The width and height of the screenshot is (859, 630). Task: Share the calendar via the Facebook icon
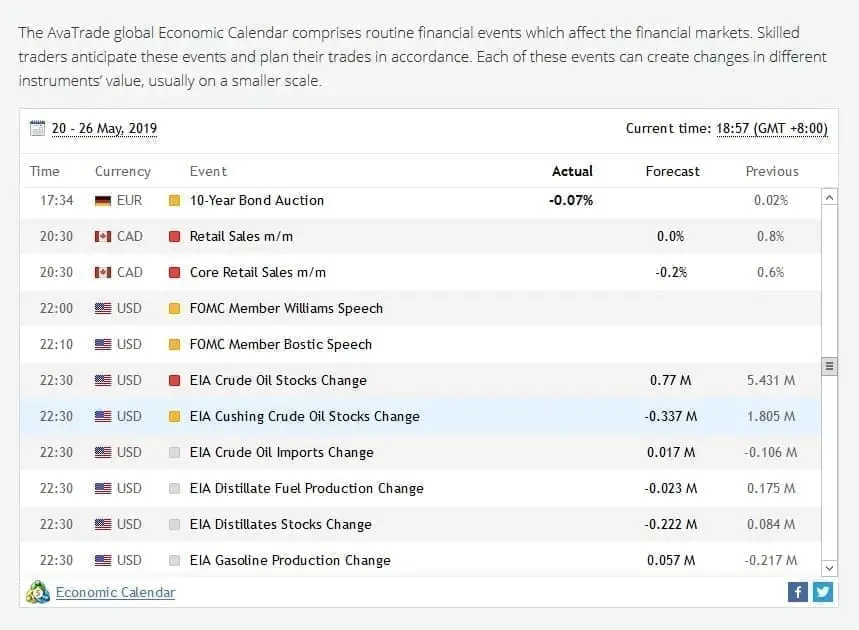pyautogui.click(x=797, y=592)
